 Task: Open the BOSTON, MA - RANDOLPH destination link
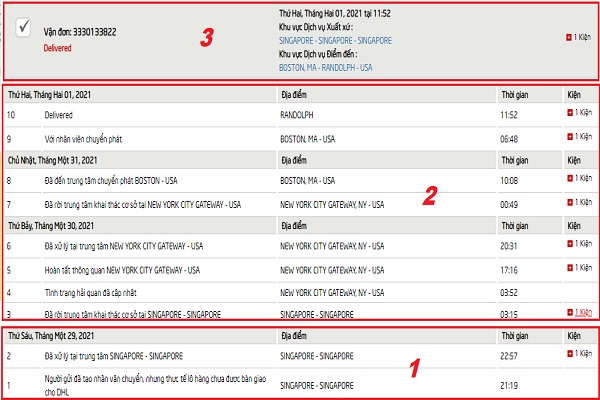pos(325,68)
